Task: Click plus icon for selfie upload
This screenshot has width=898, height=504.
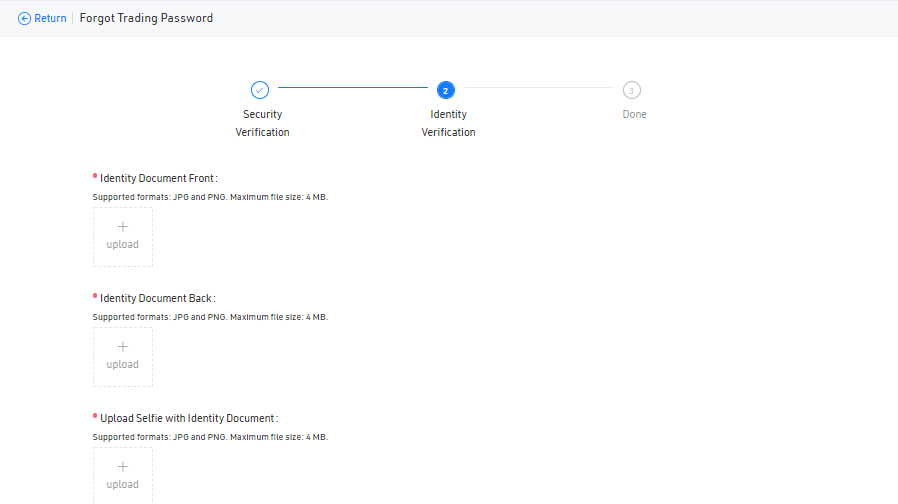Action: pyautogui.click(x=123, y=467)
